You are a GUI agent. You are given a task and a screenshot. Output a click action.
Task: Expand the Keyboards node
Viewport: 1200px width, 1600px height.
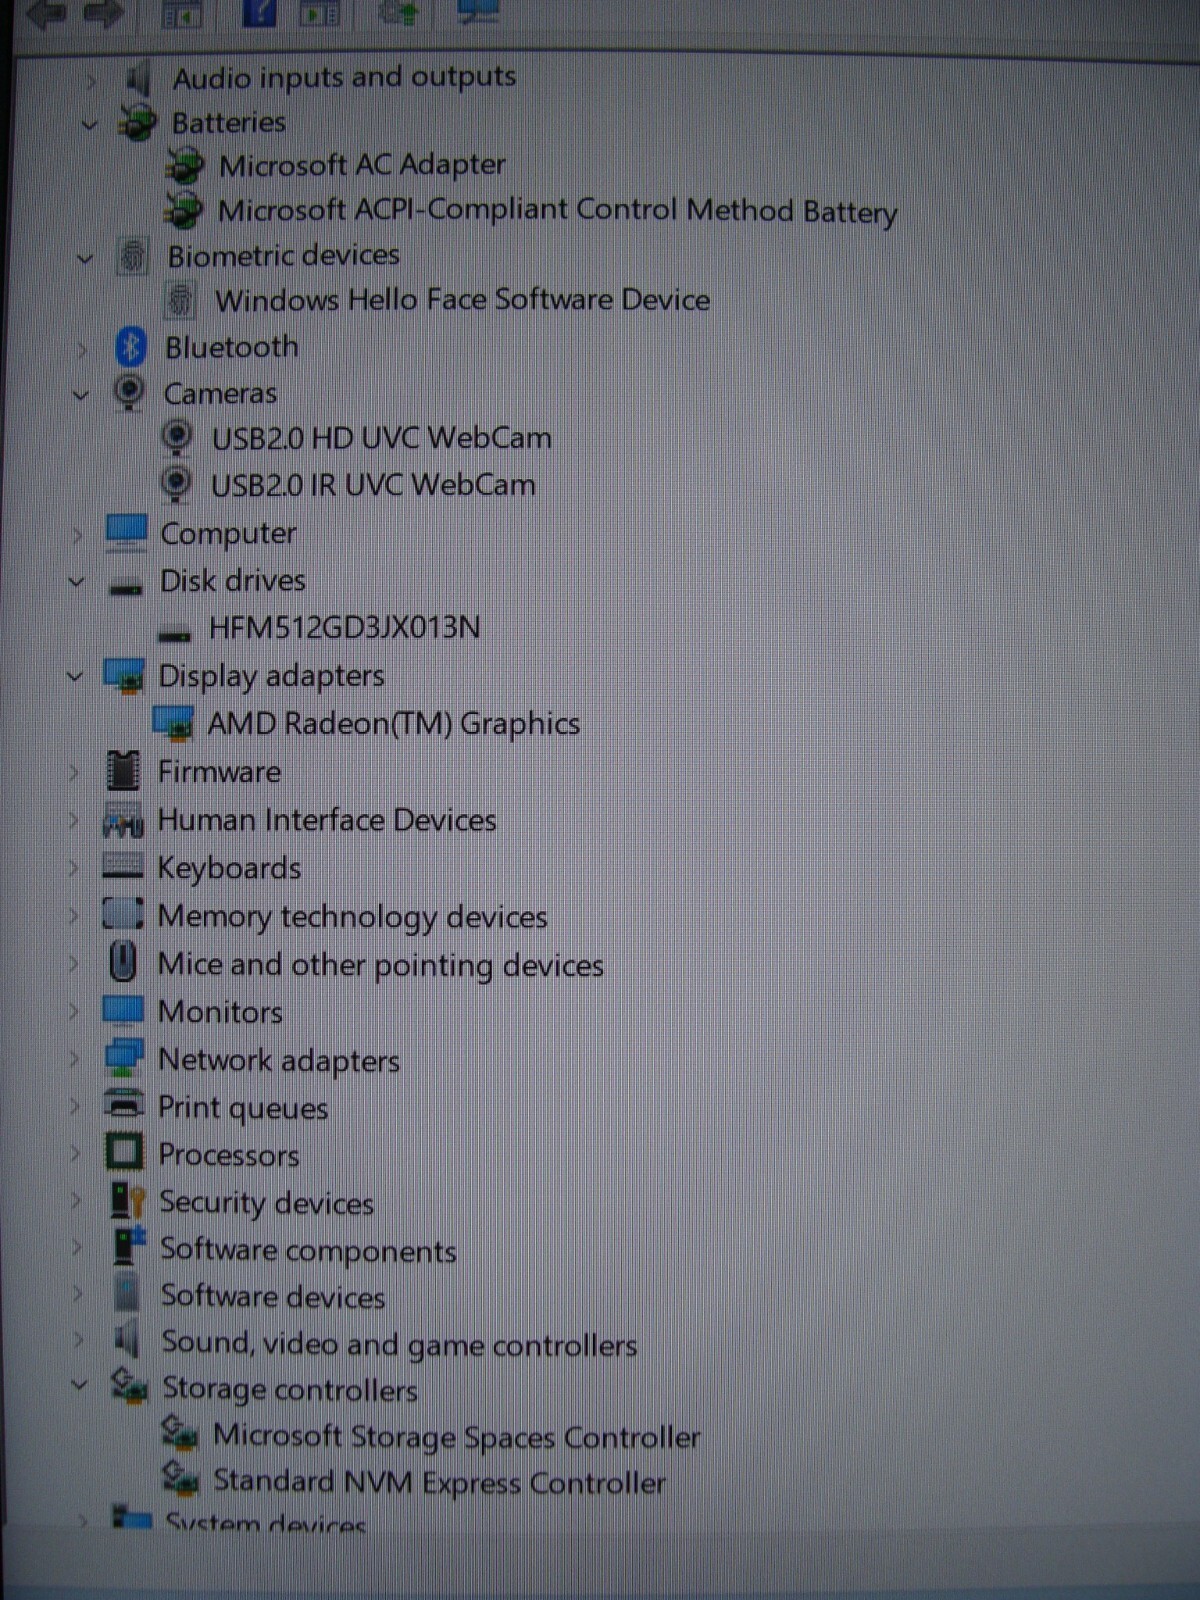pyautogui.click(x=73, y=867)
